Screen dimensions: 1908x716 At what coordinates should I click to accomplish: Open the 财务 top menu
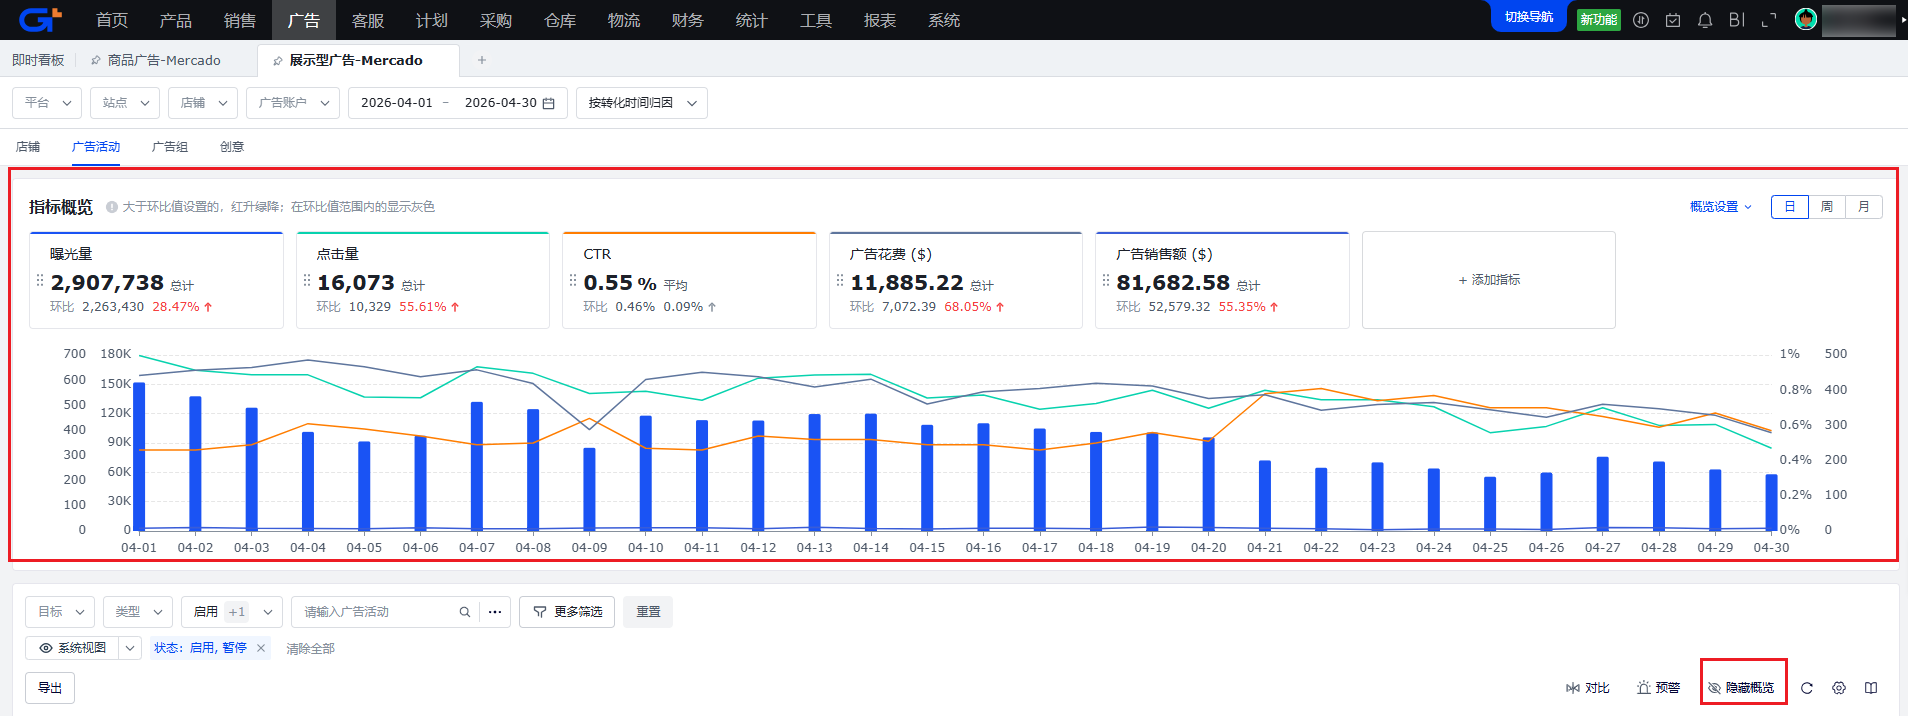pos(688,20)
